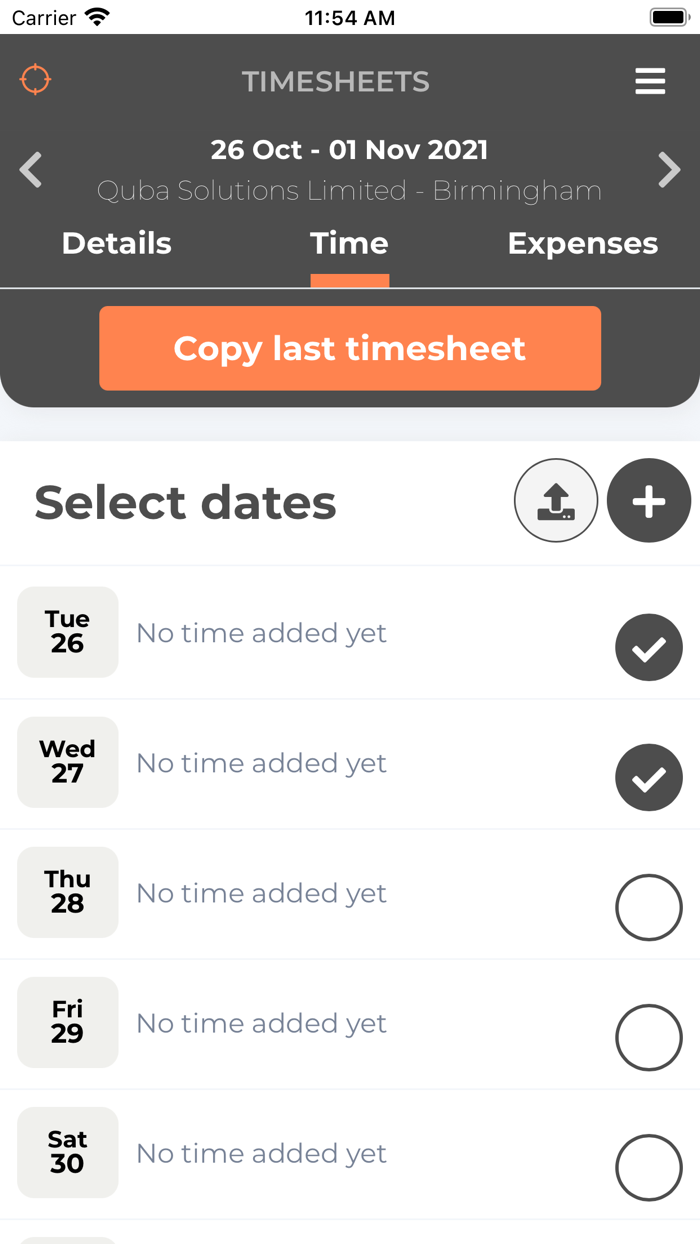Screen dimensions: 700x1244
Task: Tap the Copy last timesheet button
Action: 350,348
